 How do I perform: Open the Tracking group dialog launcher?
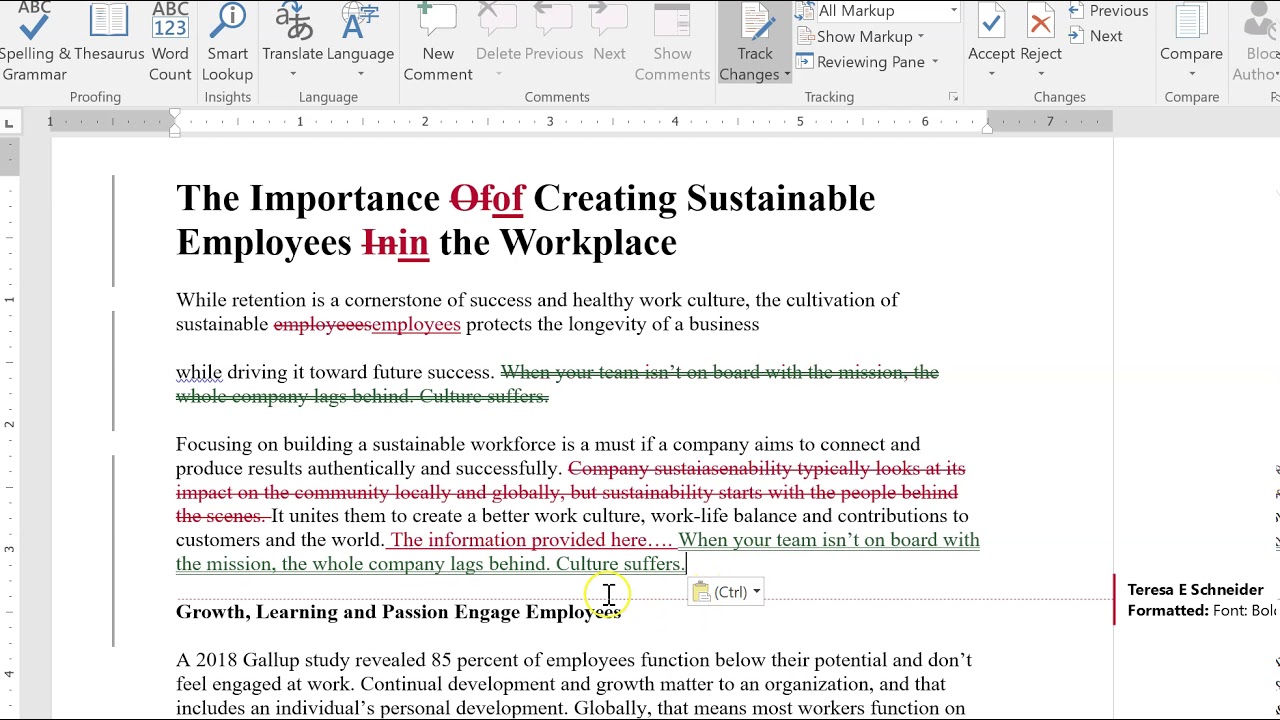pyautogui.click(x=953, y=97)
